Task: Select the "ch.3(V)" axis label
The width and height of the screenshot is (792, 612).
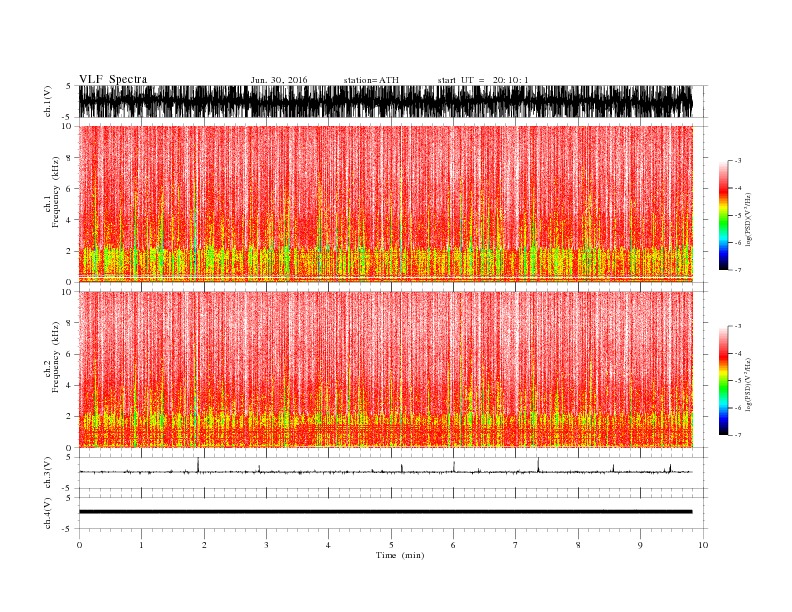Action: coord(48,473)
